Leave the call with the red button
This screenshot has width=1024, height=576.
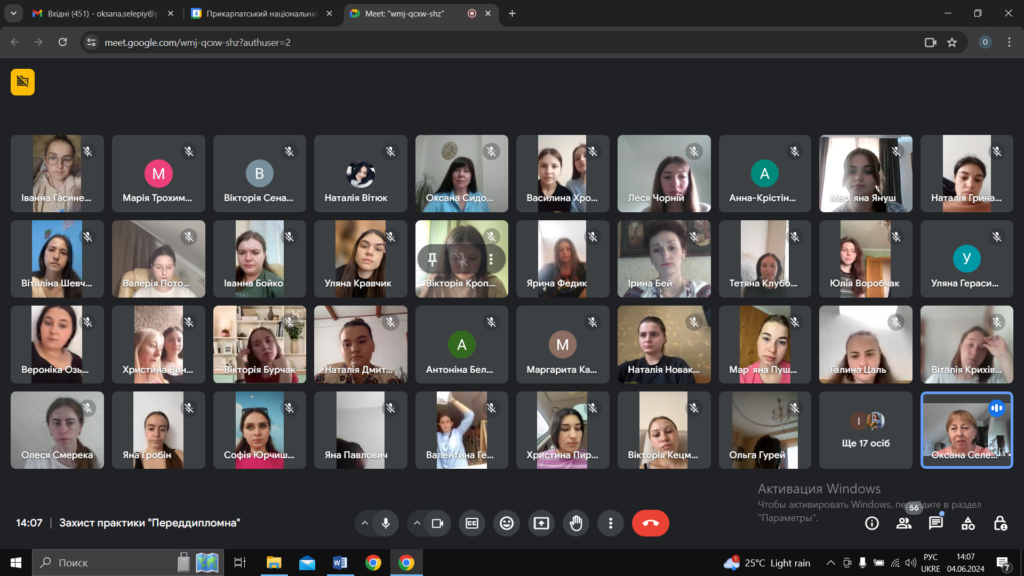coord(651,523)
